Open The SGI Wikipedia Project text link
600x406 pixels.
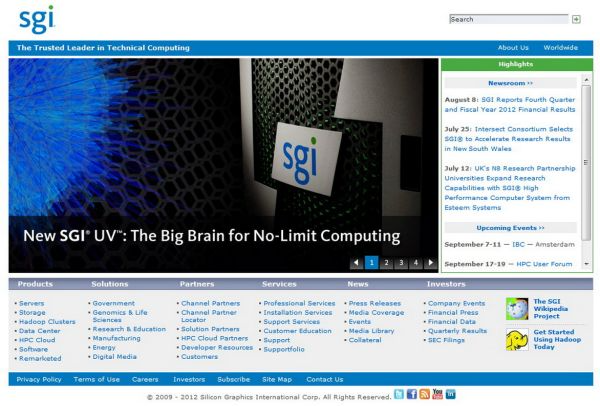(551, 309)
